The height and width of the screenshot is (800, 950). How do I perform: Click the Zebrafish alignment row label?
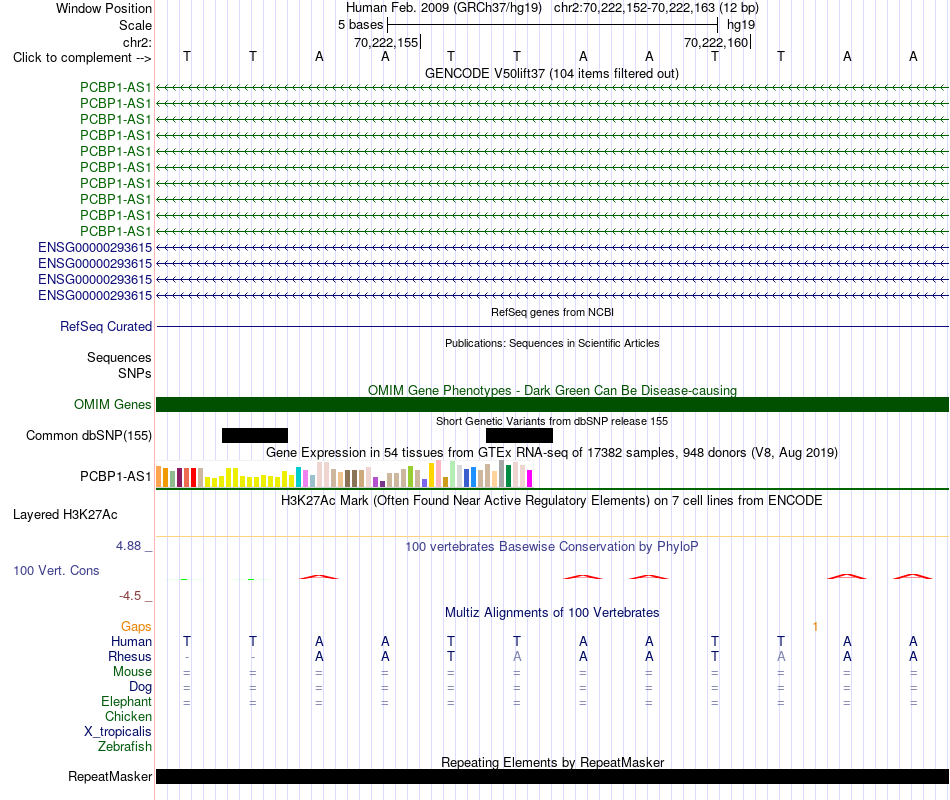pyautogui.click(x=125, y=746)
